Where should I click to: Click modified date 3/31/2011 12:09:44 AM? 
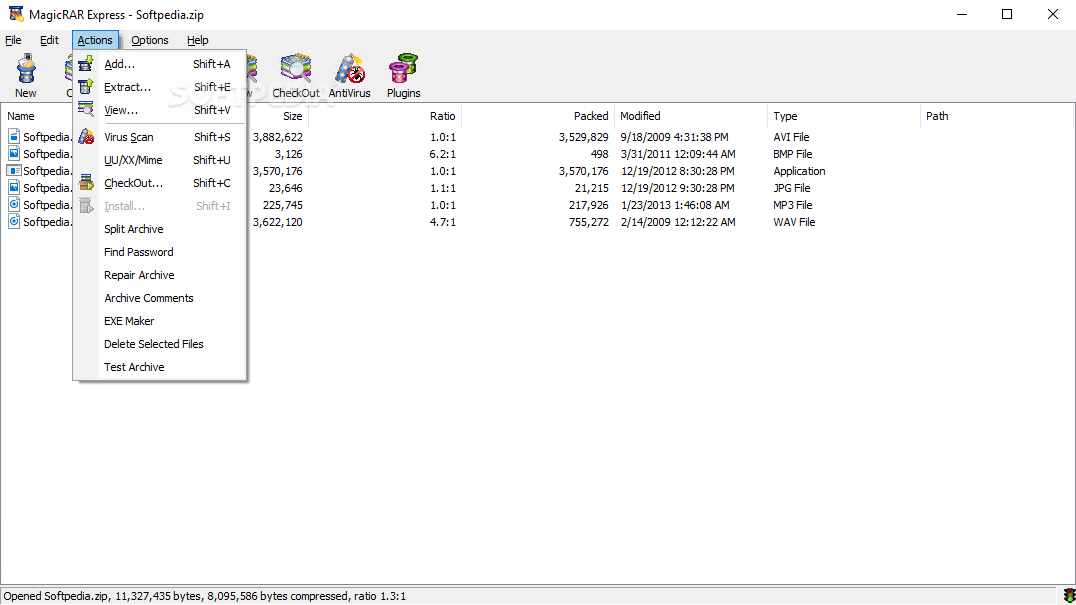[678, 154]
